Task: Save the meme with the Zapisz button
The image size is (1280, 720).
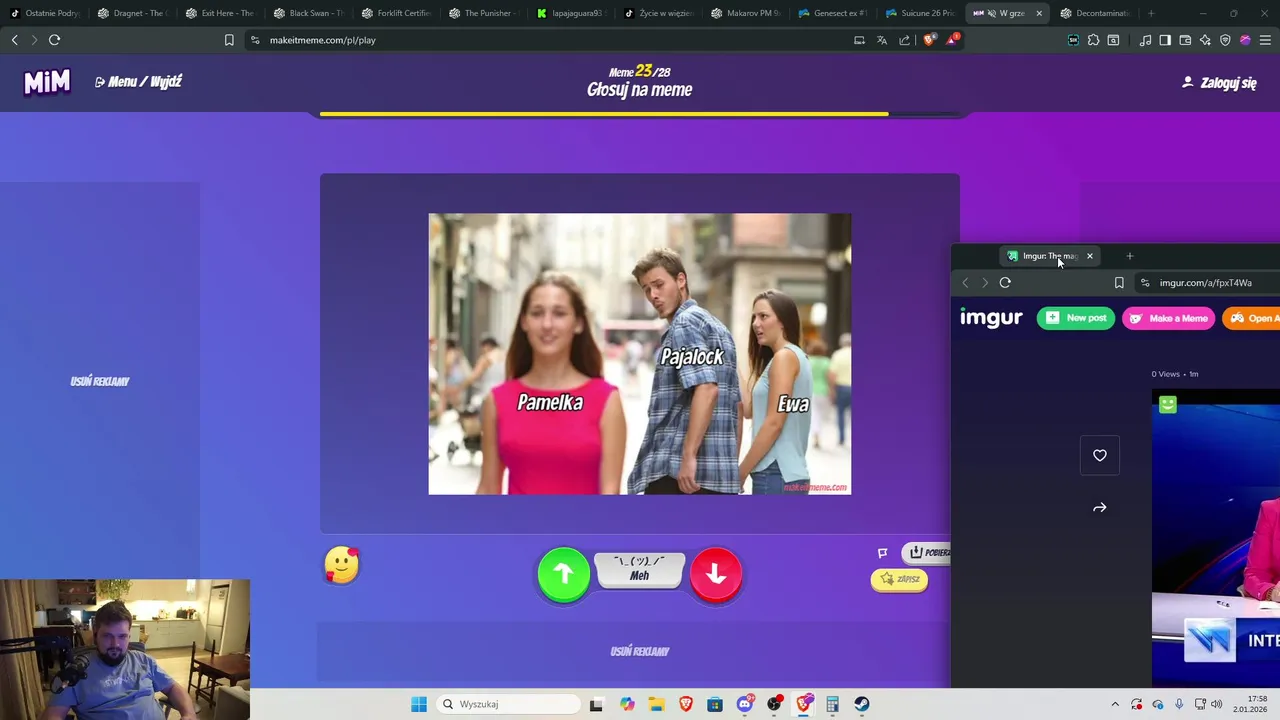Action: 899,579
